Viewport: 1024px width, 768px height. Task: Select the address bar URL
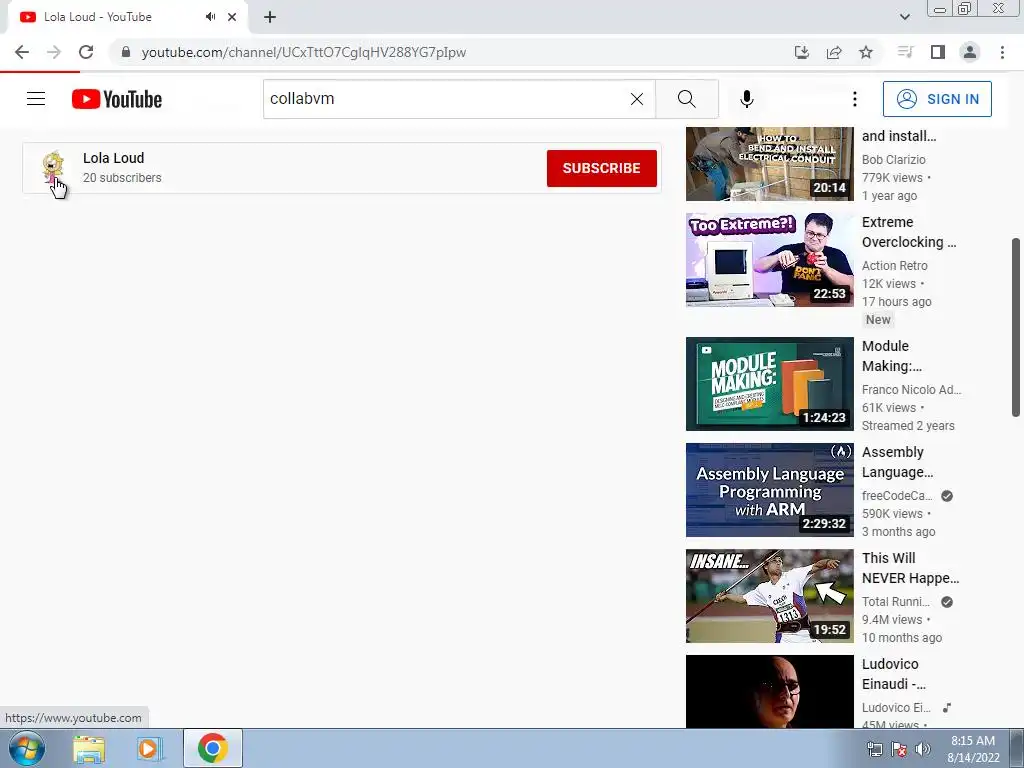click(304, 52)
